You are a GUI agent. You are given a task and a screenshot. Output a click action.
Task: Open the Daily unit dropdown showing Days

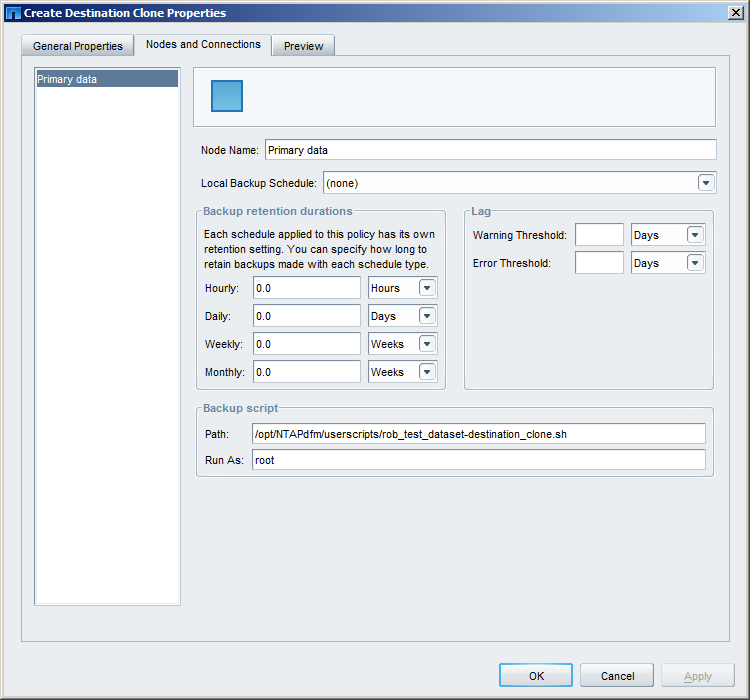402,316
